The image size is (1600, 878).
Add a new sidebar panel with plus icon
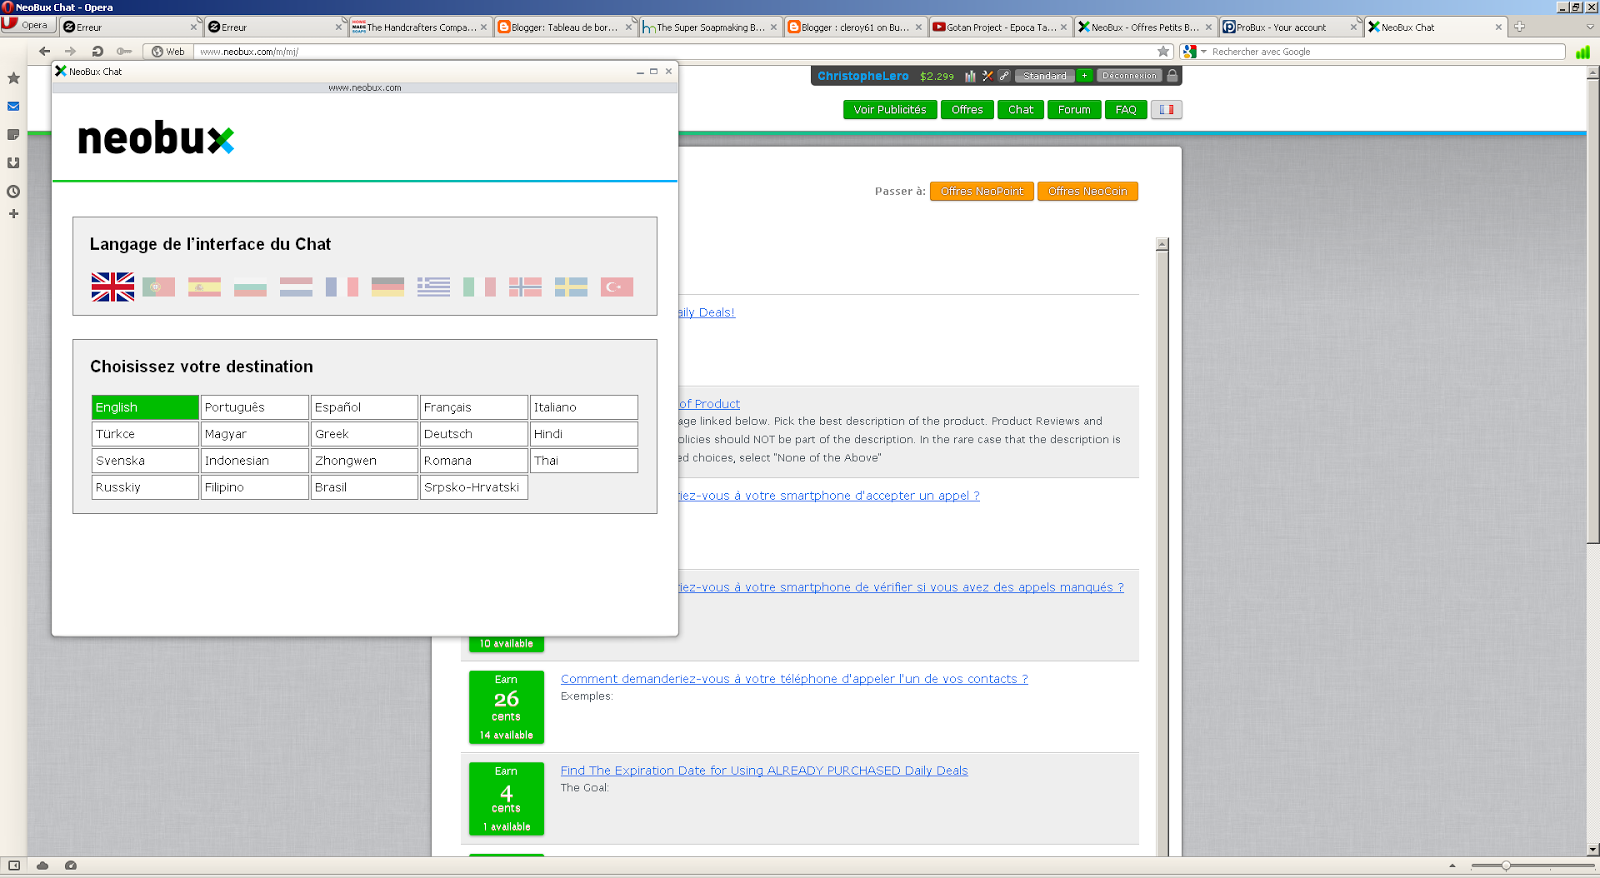[14, 214]
